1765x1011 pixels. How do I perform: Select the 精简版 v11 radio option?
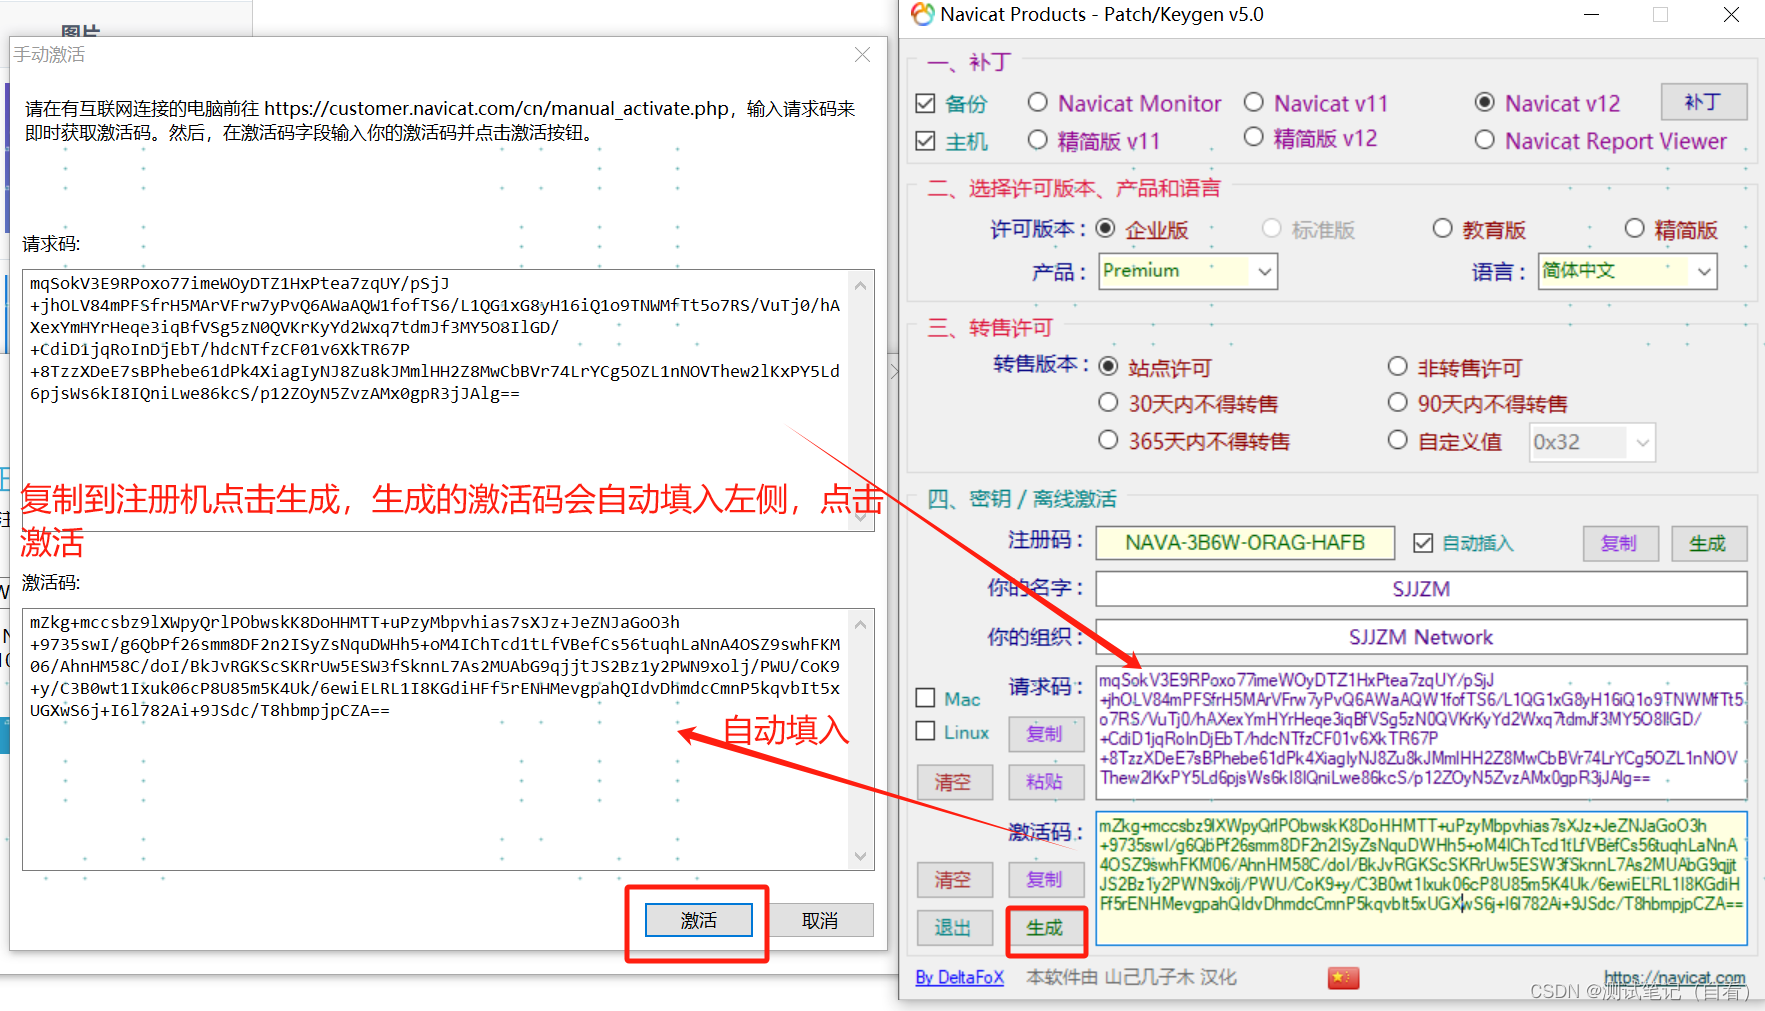point(1037,140)
